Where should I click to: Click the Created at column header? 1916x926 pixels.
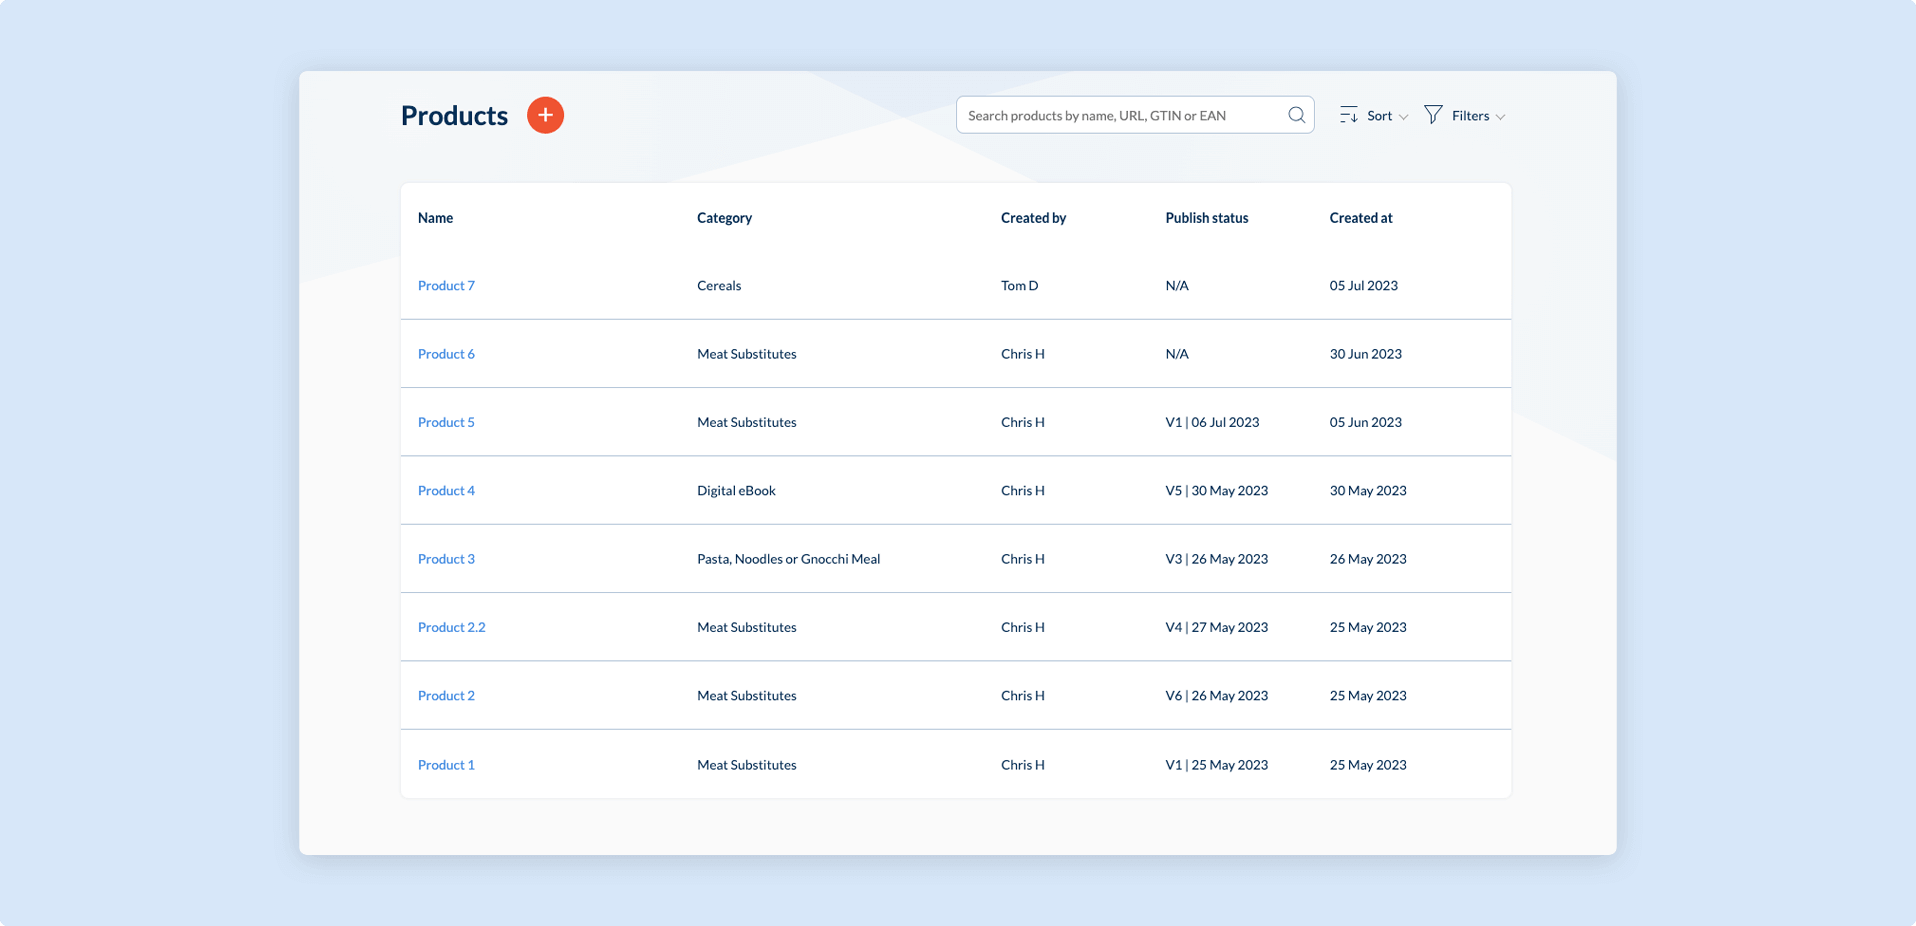coord(1360,218)
